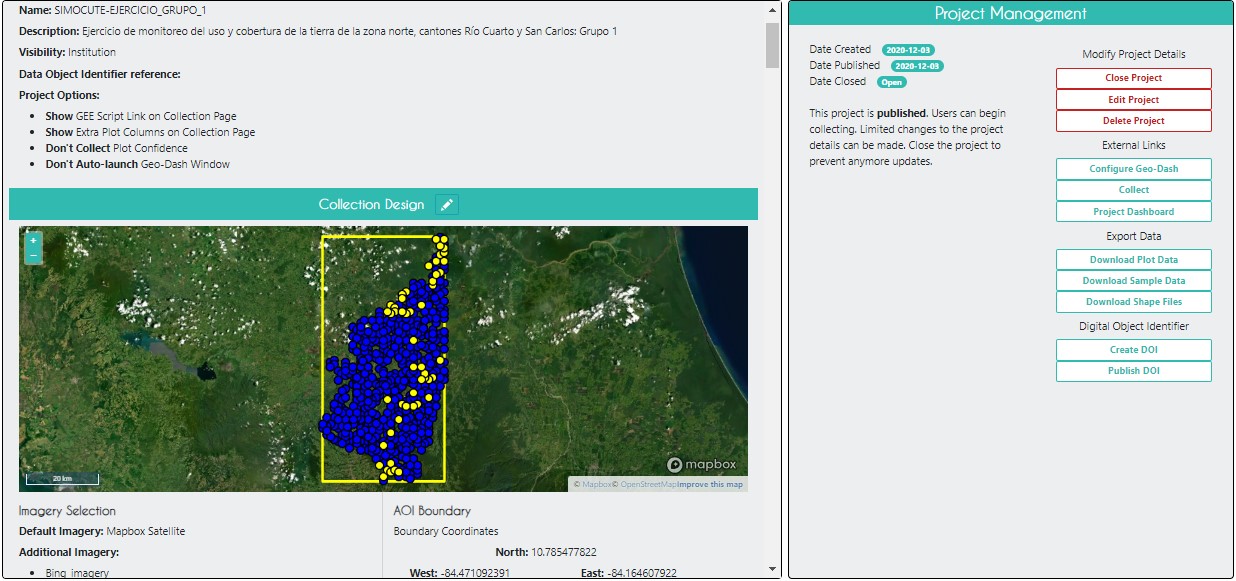
Task: Download Shape Files
Action: pos(1133,302)
